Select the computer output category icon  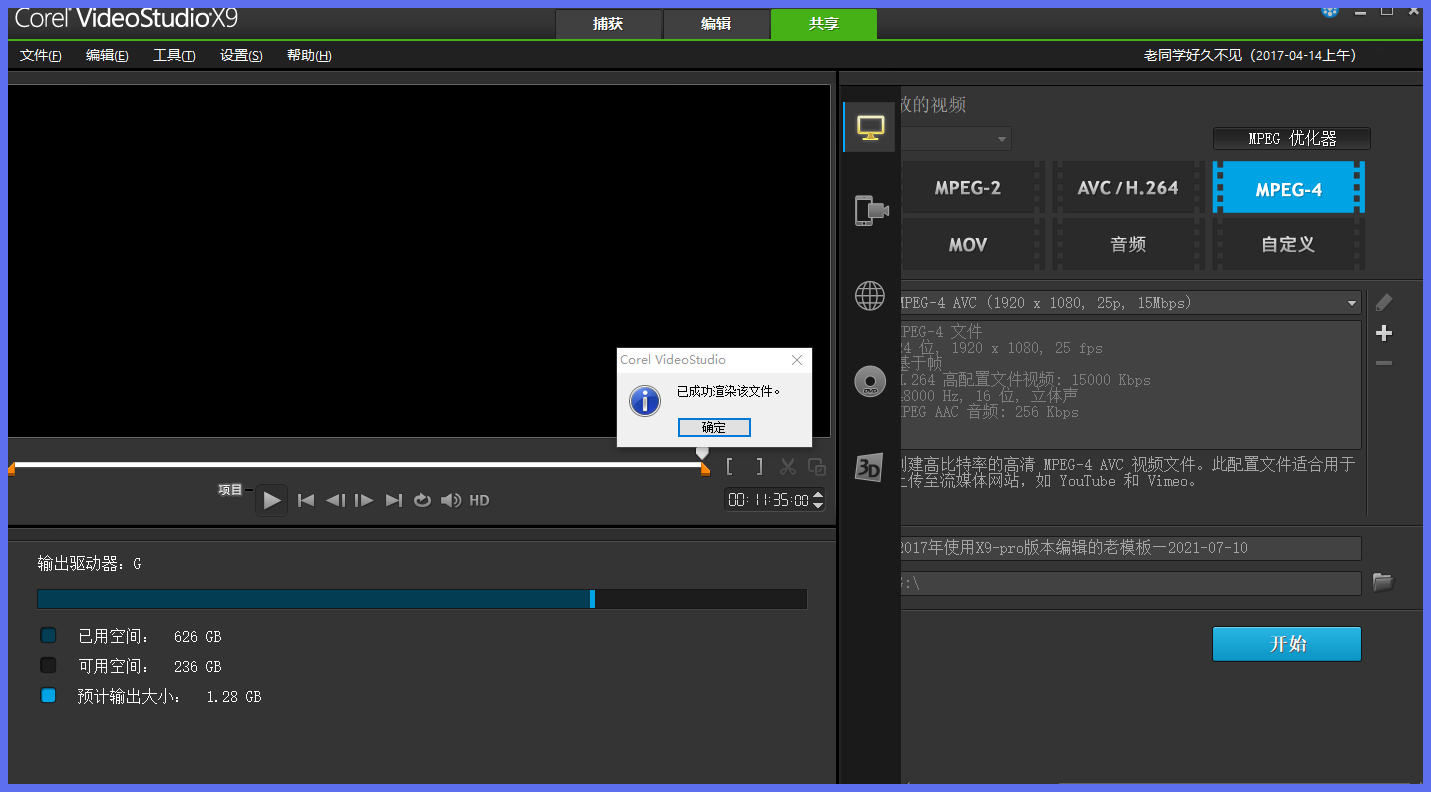pos(870,128)
